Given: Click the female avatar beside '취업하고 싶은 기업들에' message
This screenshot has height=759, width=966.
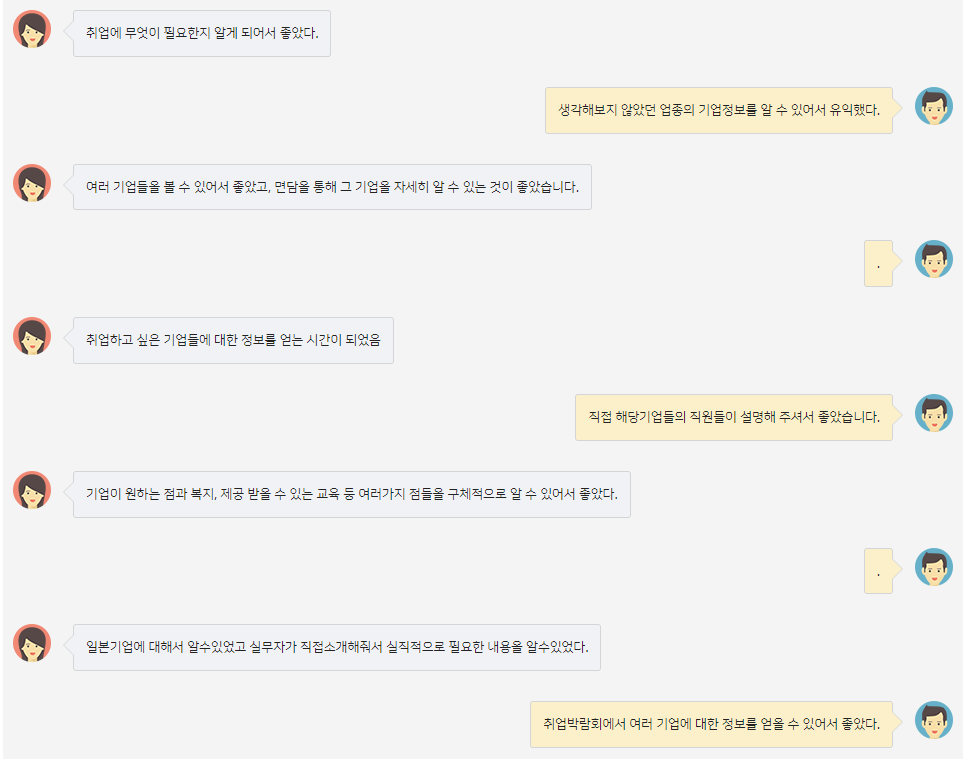Looking at the screenshot, I should pos(32,336).
